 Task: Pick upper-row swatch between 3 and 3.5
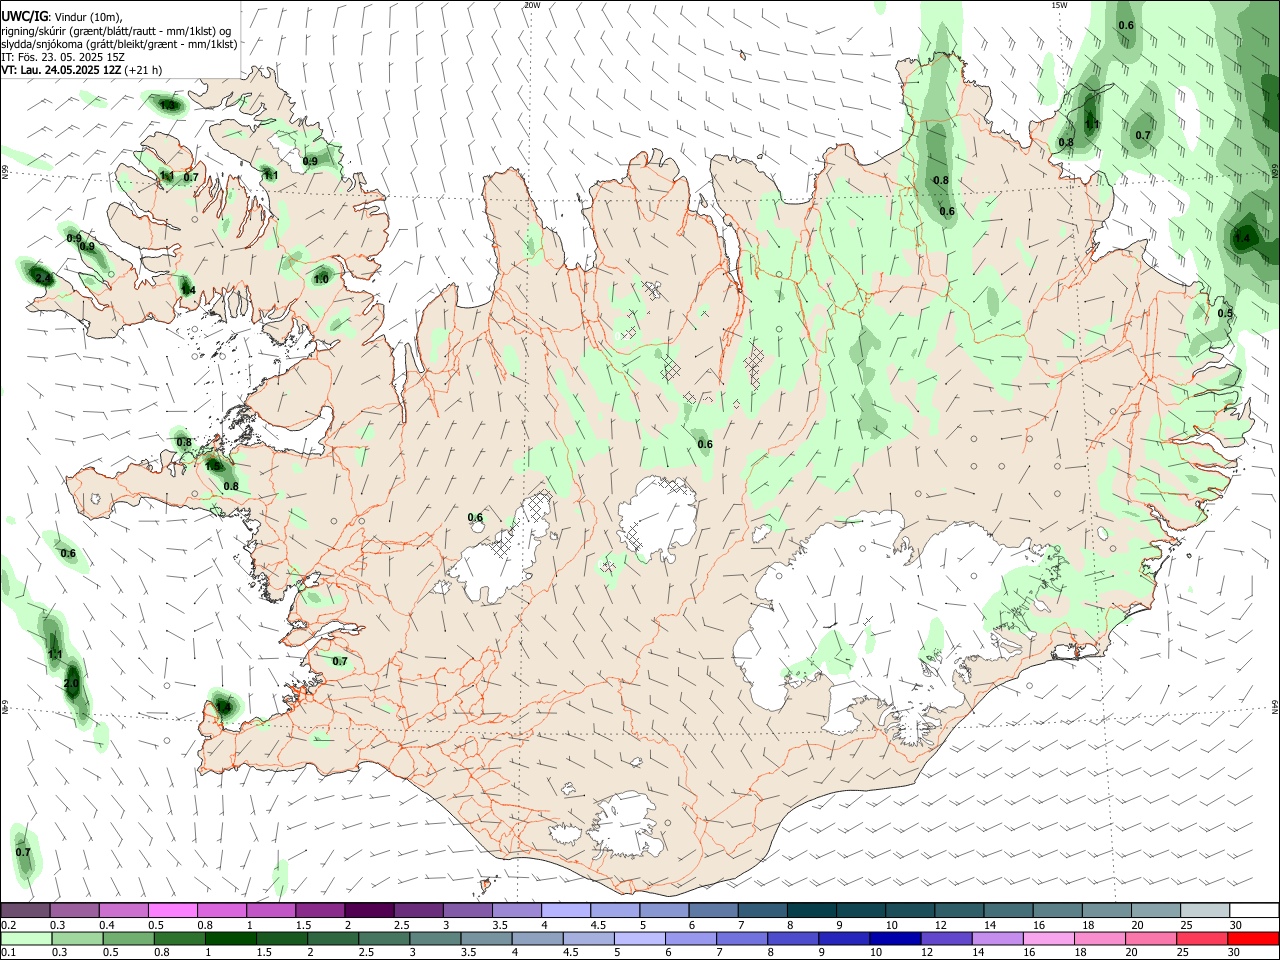(467, 911)
